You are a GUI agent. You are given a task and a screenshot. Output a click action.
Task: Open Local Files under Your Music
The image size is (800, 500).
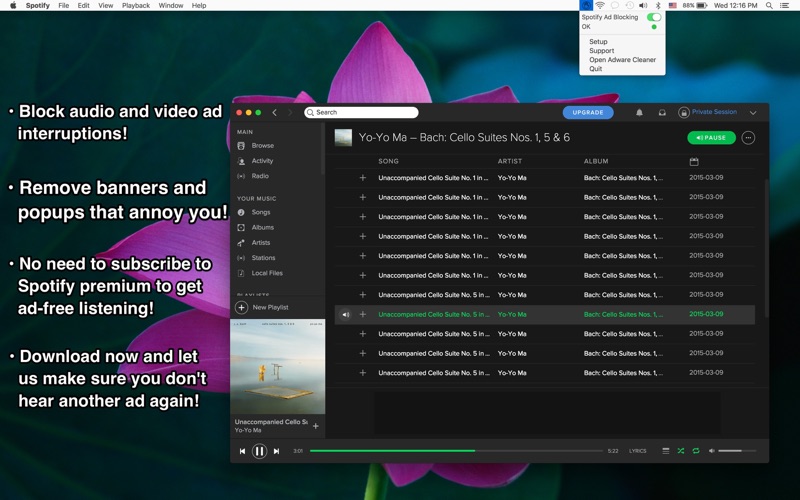(x=267, y=273)
